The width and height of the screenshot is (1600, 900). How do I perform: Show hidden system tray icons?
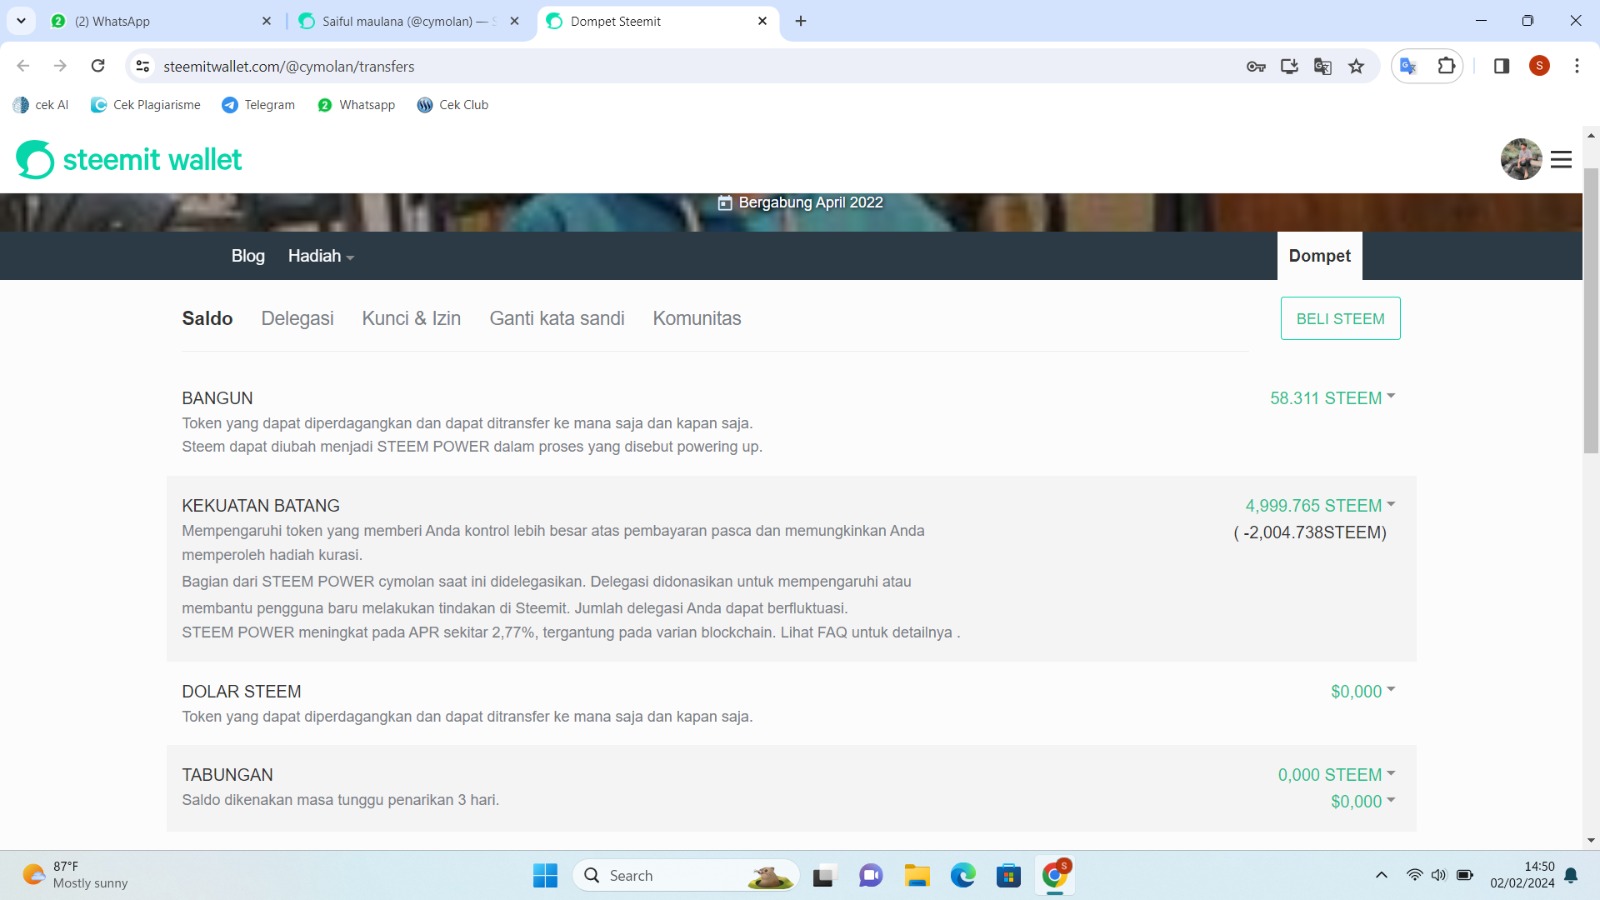pos(1381,875)
